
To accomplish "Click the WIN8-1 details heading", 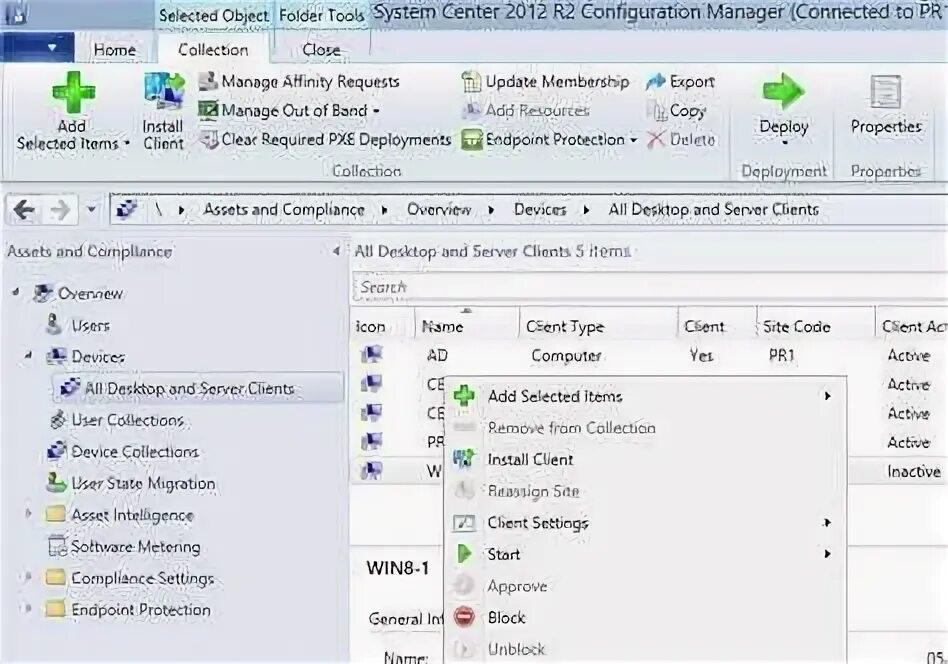I will [398, 568].
